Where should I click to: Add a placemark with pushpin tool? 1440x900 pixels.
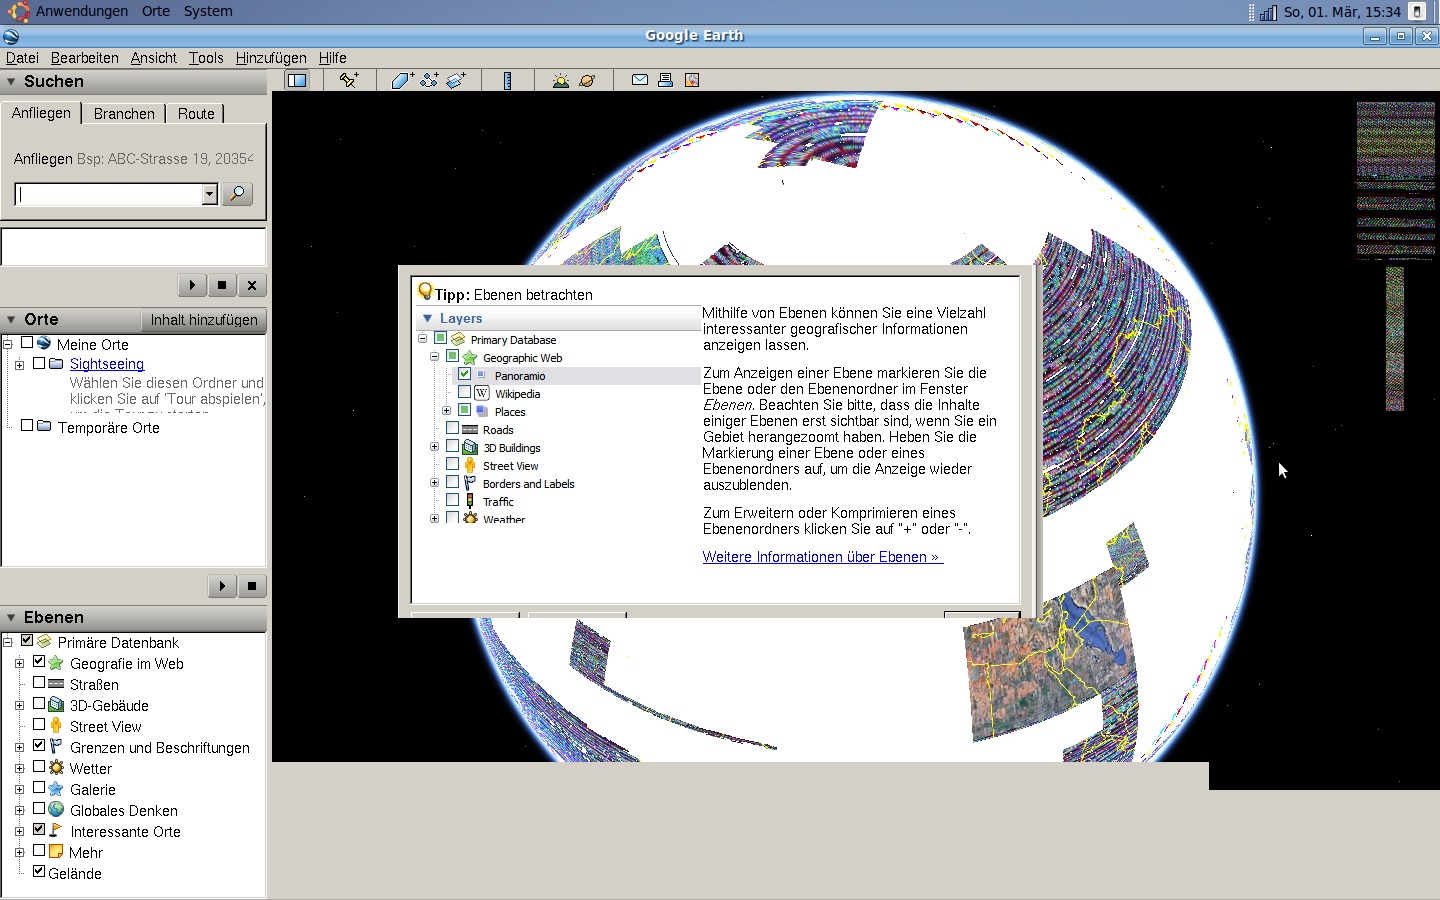349,80
